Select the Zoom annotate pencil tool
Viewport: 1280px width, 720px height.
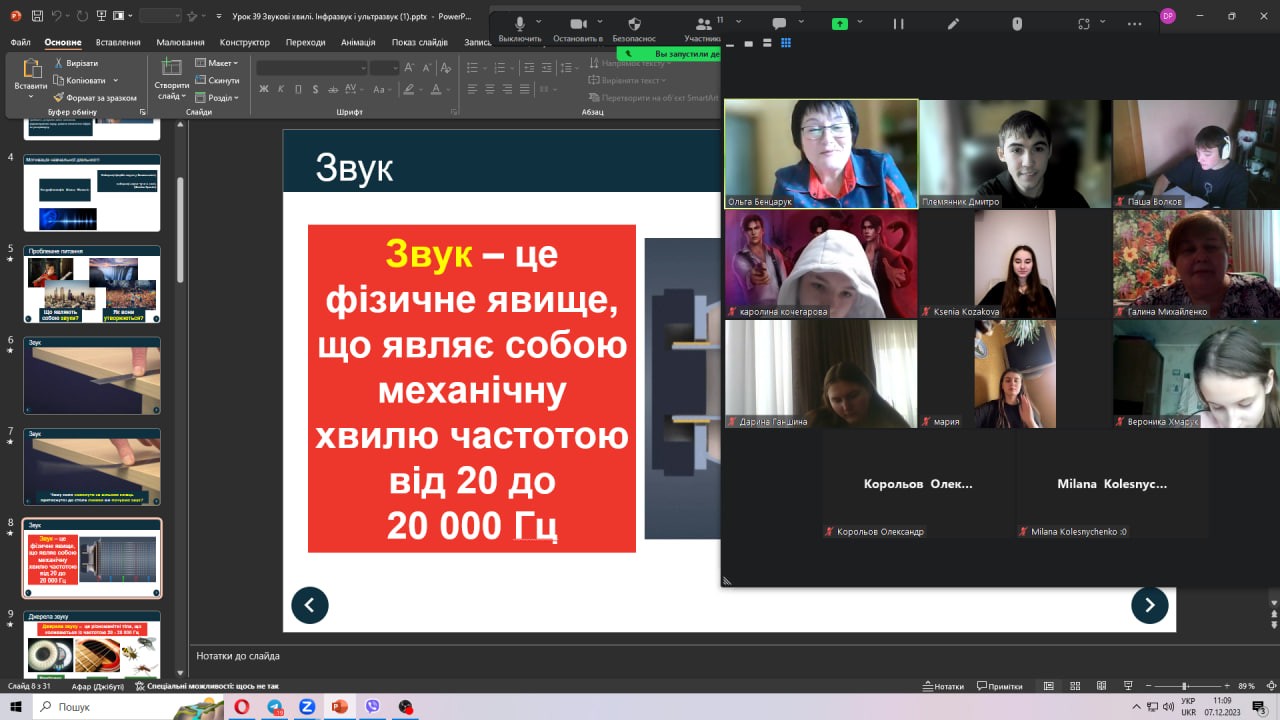point(954,24)
